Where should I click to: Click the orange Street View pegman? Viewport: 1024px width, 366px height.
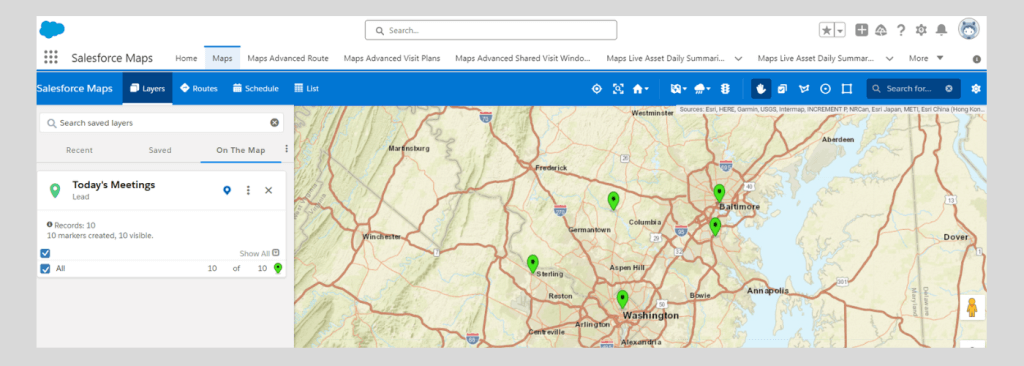coord(972,307)
